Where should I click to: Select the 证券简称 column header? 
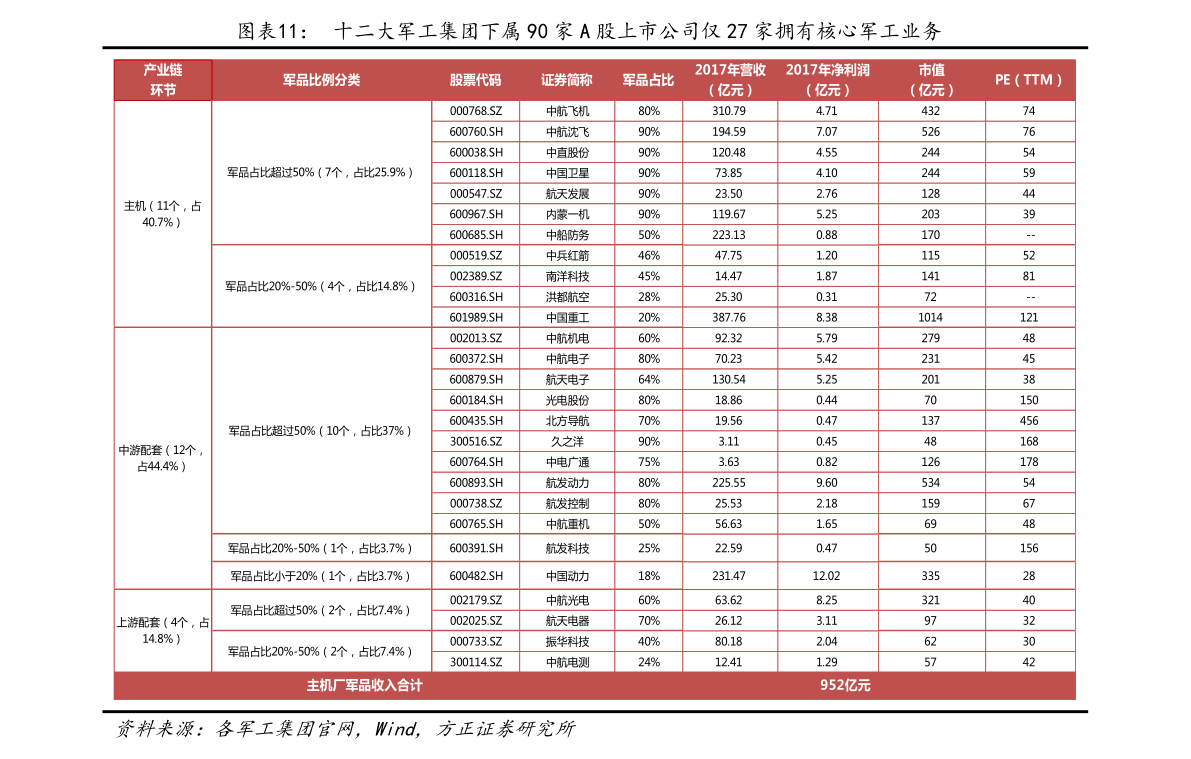(567, 80)
